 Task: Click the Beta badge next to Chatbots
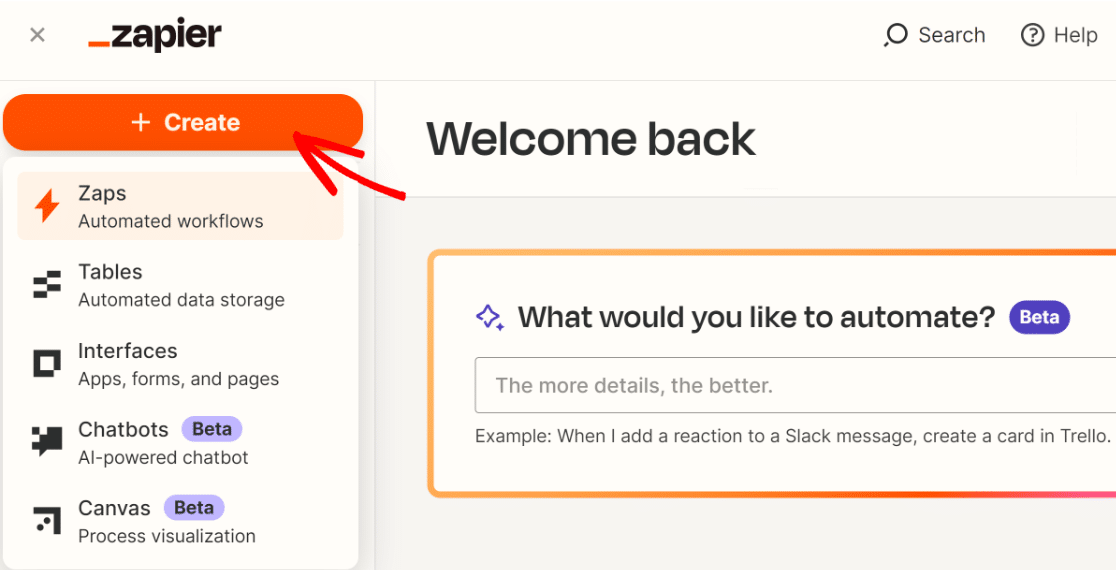click(x=211, y=429)
